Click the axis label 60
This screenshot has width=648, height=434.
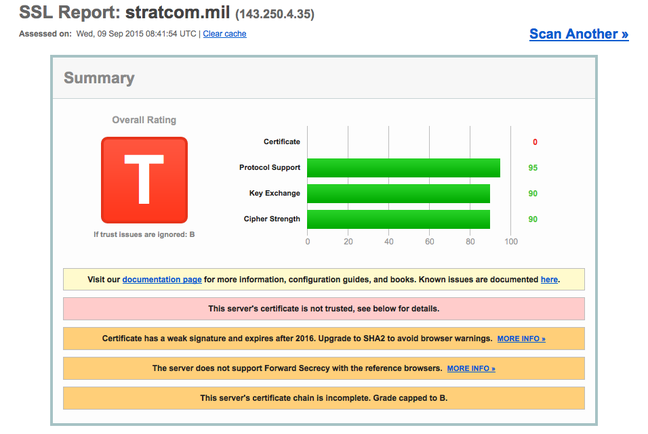point(429,241)
